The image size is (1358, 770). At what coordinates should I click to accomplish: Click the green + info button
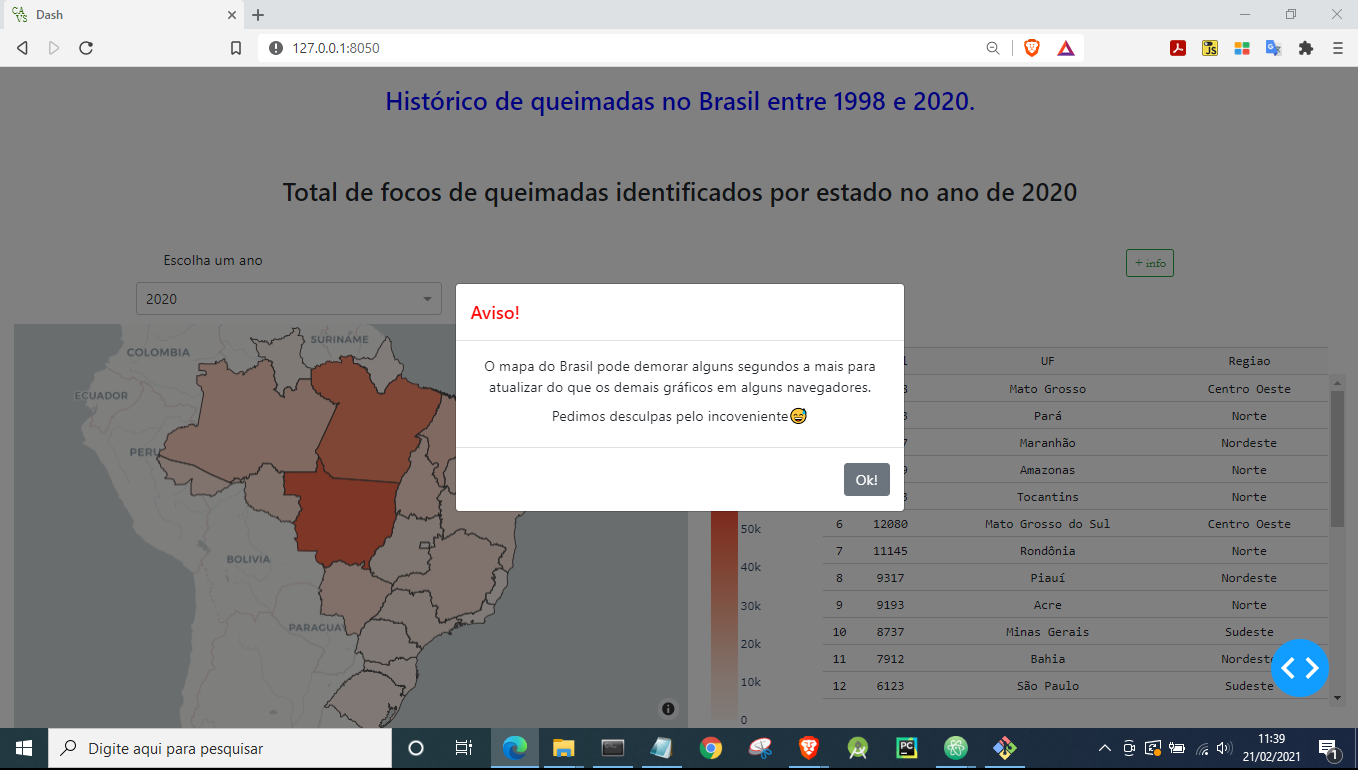tap(1150, 263)
